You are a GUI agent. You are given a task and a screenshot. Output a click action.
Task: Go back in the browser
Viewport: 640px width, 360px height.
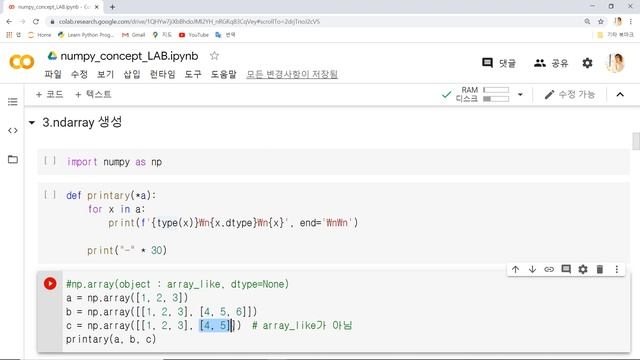tap(9, 22)
